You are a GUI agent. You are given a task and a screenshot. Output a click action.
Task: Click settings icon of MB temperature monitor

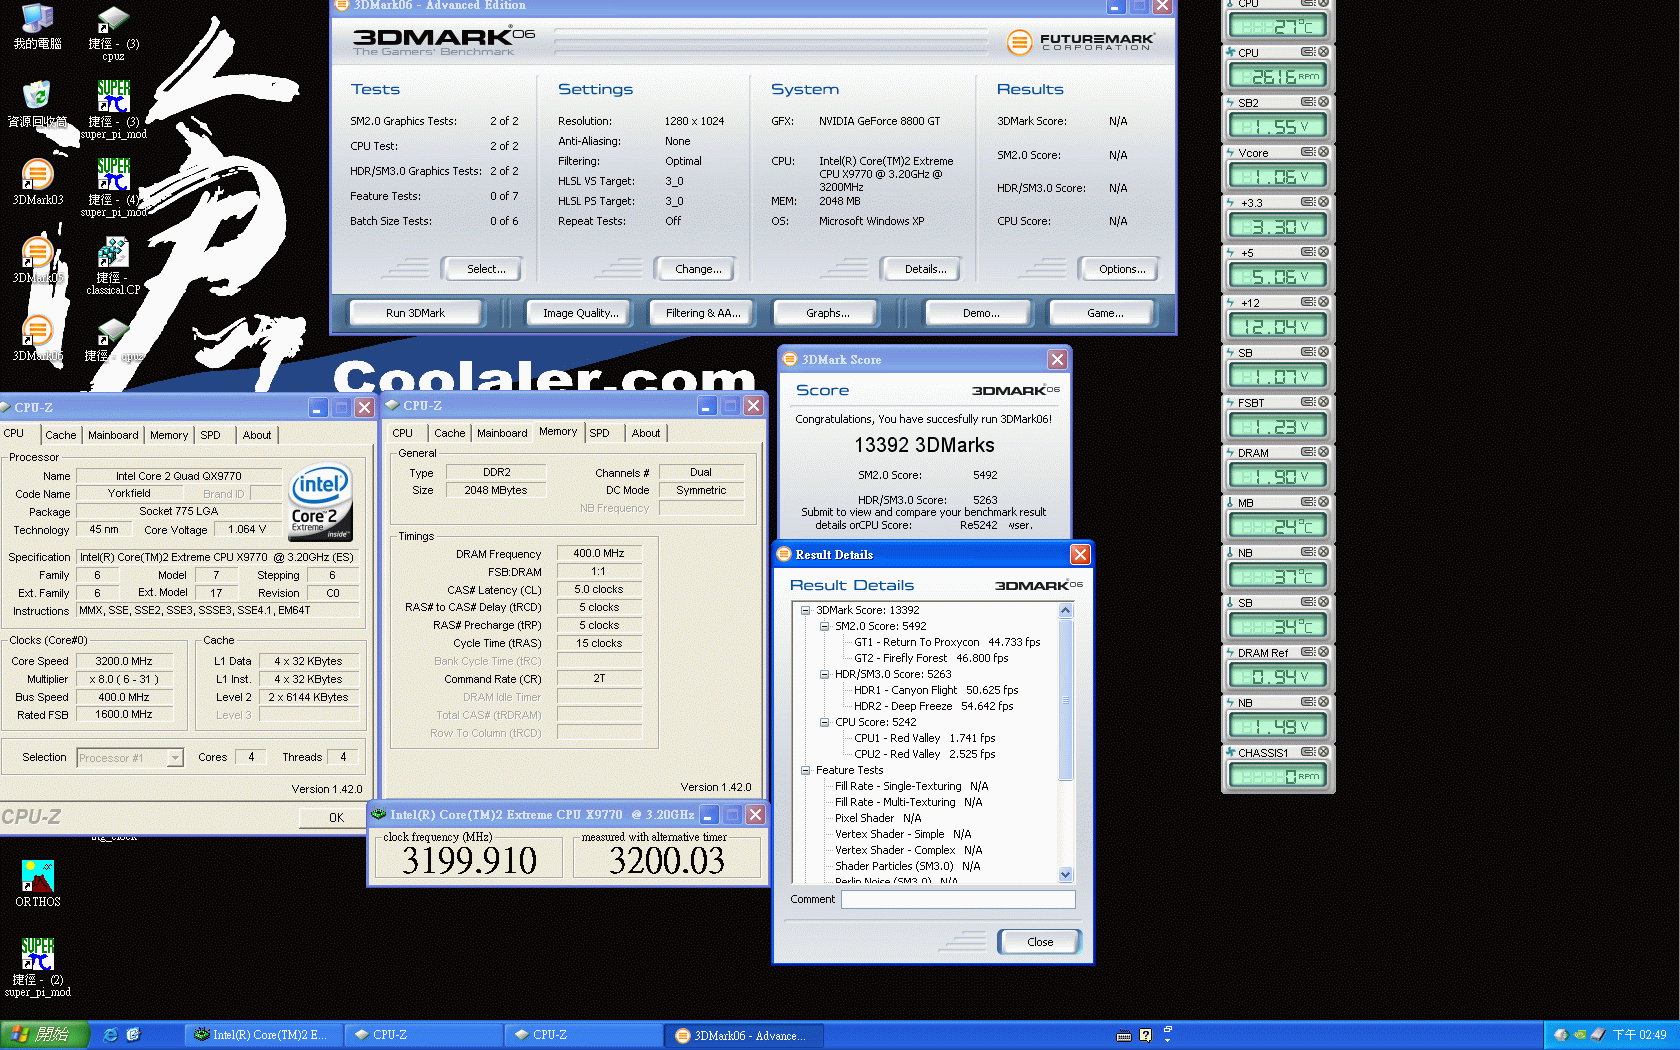click(x=1307, y=502)
